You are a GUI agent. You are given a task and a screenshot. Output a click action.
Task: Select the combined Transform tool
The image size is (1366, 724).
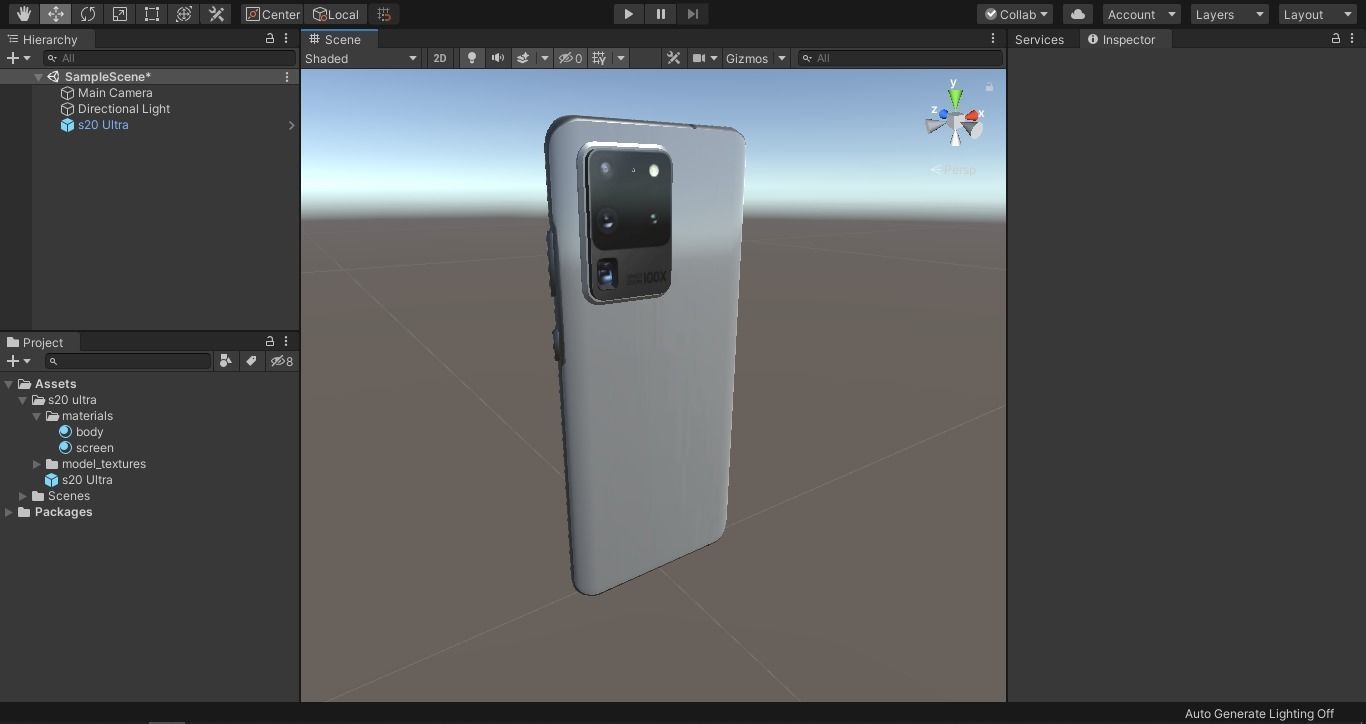coord(184,14)
